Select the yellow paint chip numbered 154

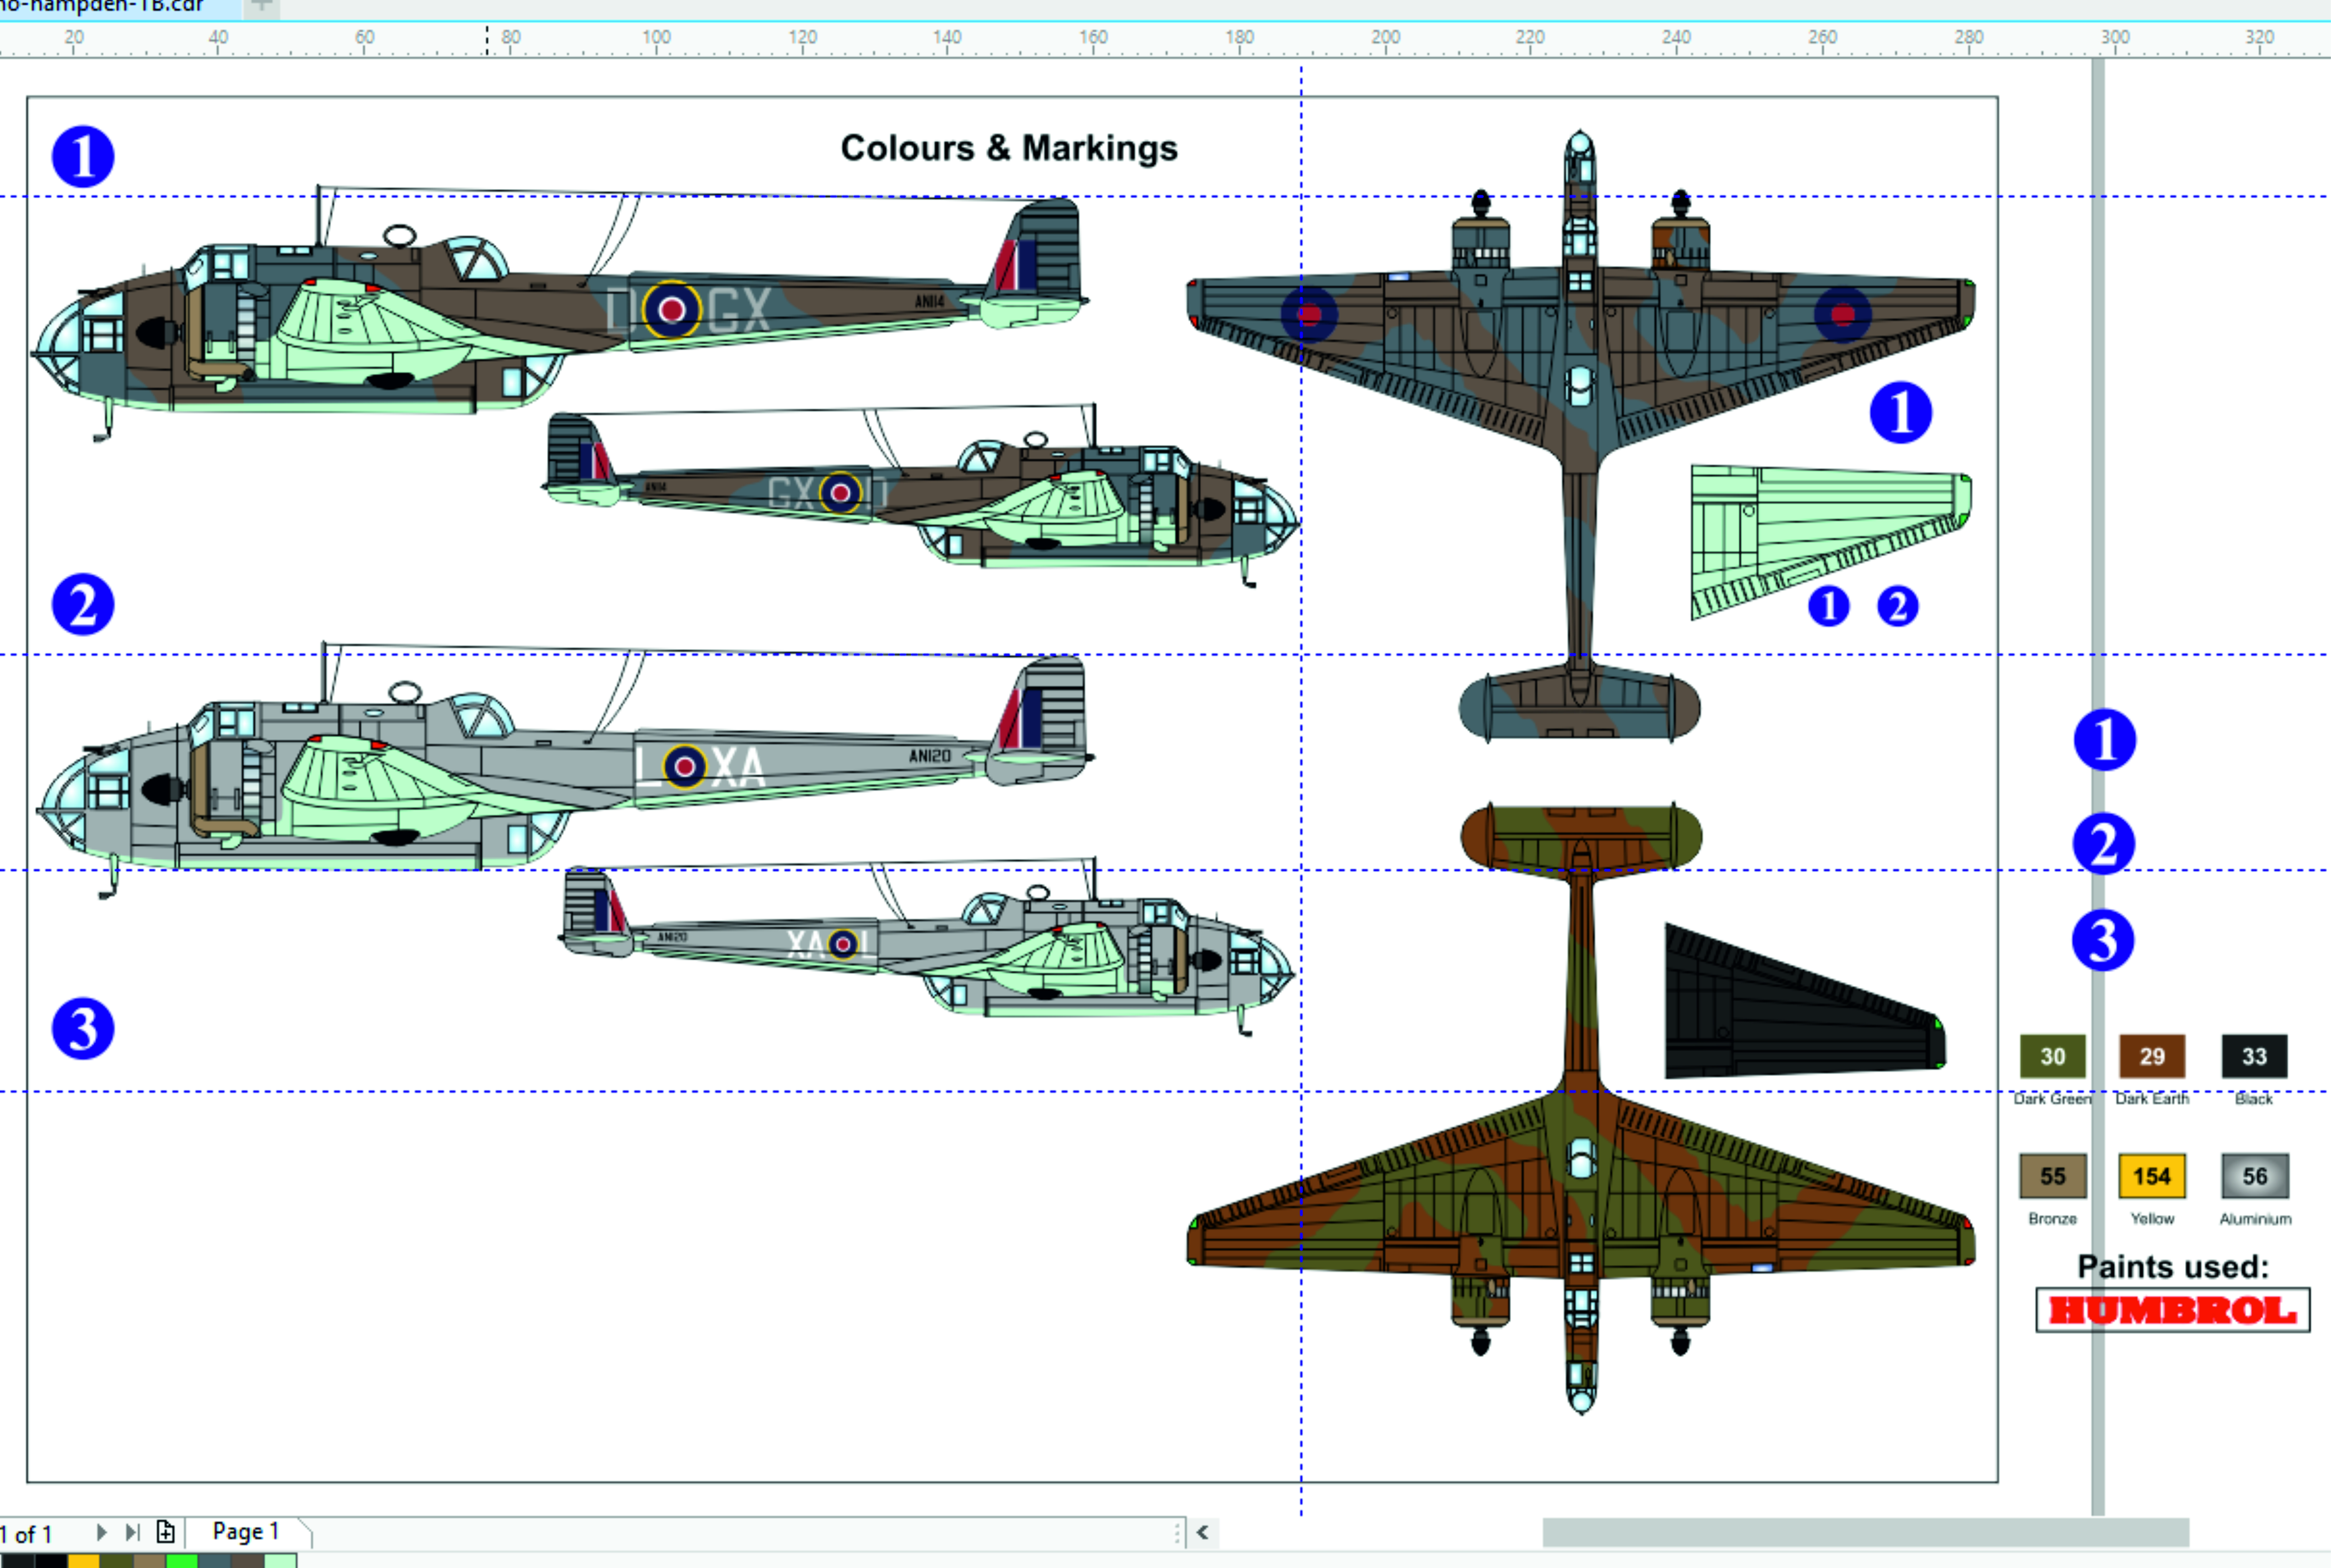2152,1176
